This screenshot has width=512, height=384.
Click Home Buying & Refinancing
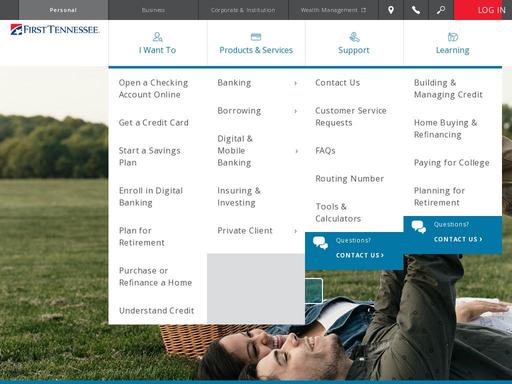(445, 129)
